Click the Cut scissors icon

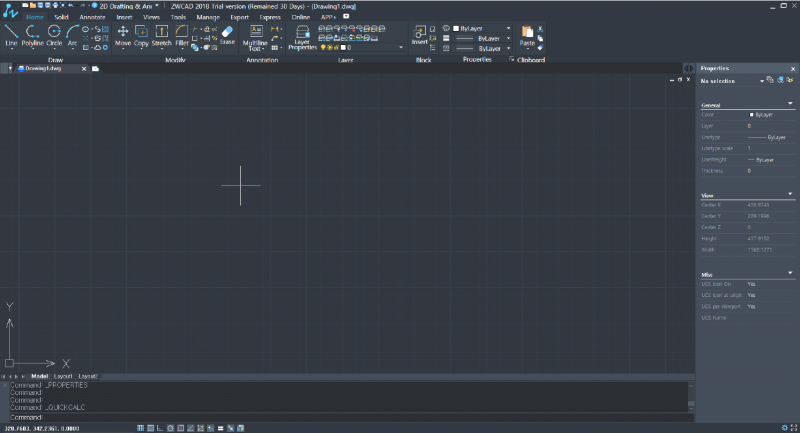540,29
